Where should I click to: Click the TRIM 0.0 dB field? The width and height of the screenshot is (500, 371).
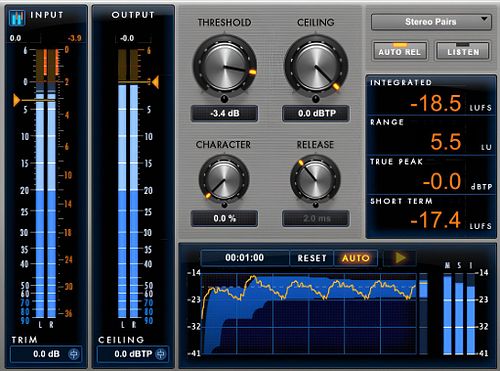point(46,354)
